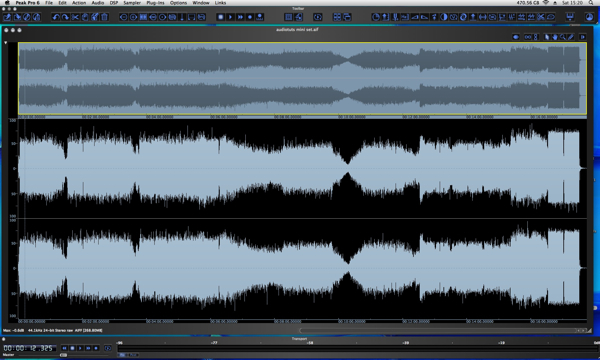Click Play button in Transport panel
Image resolution: width=600 pixels, height=360 pixels.
coord(80,348)
